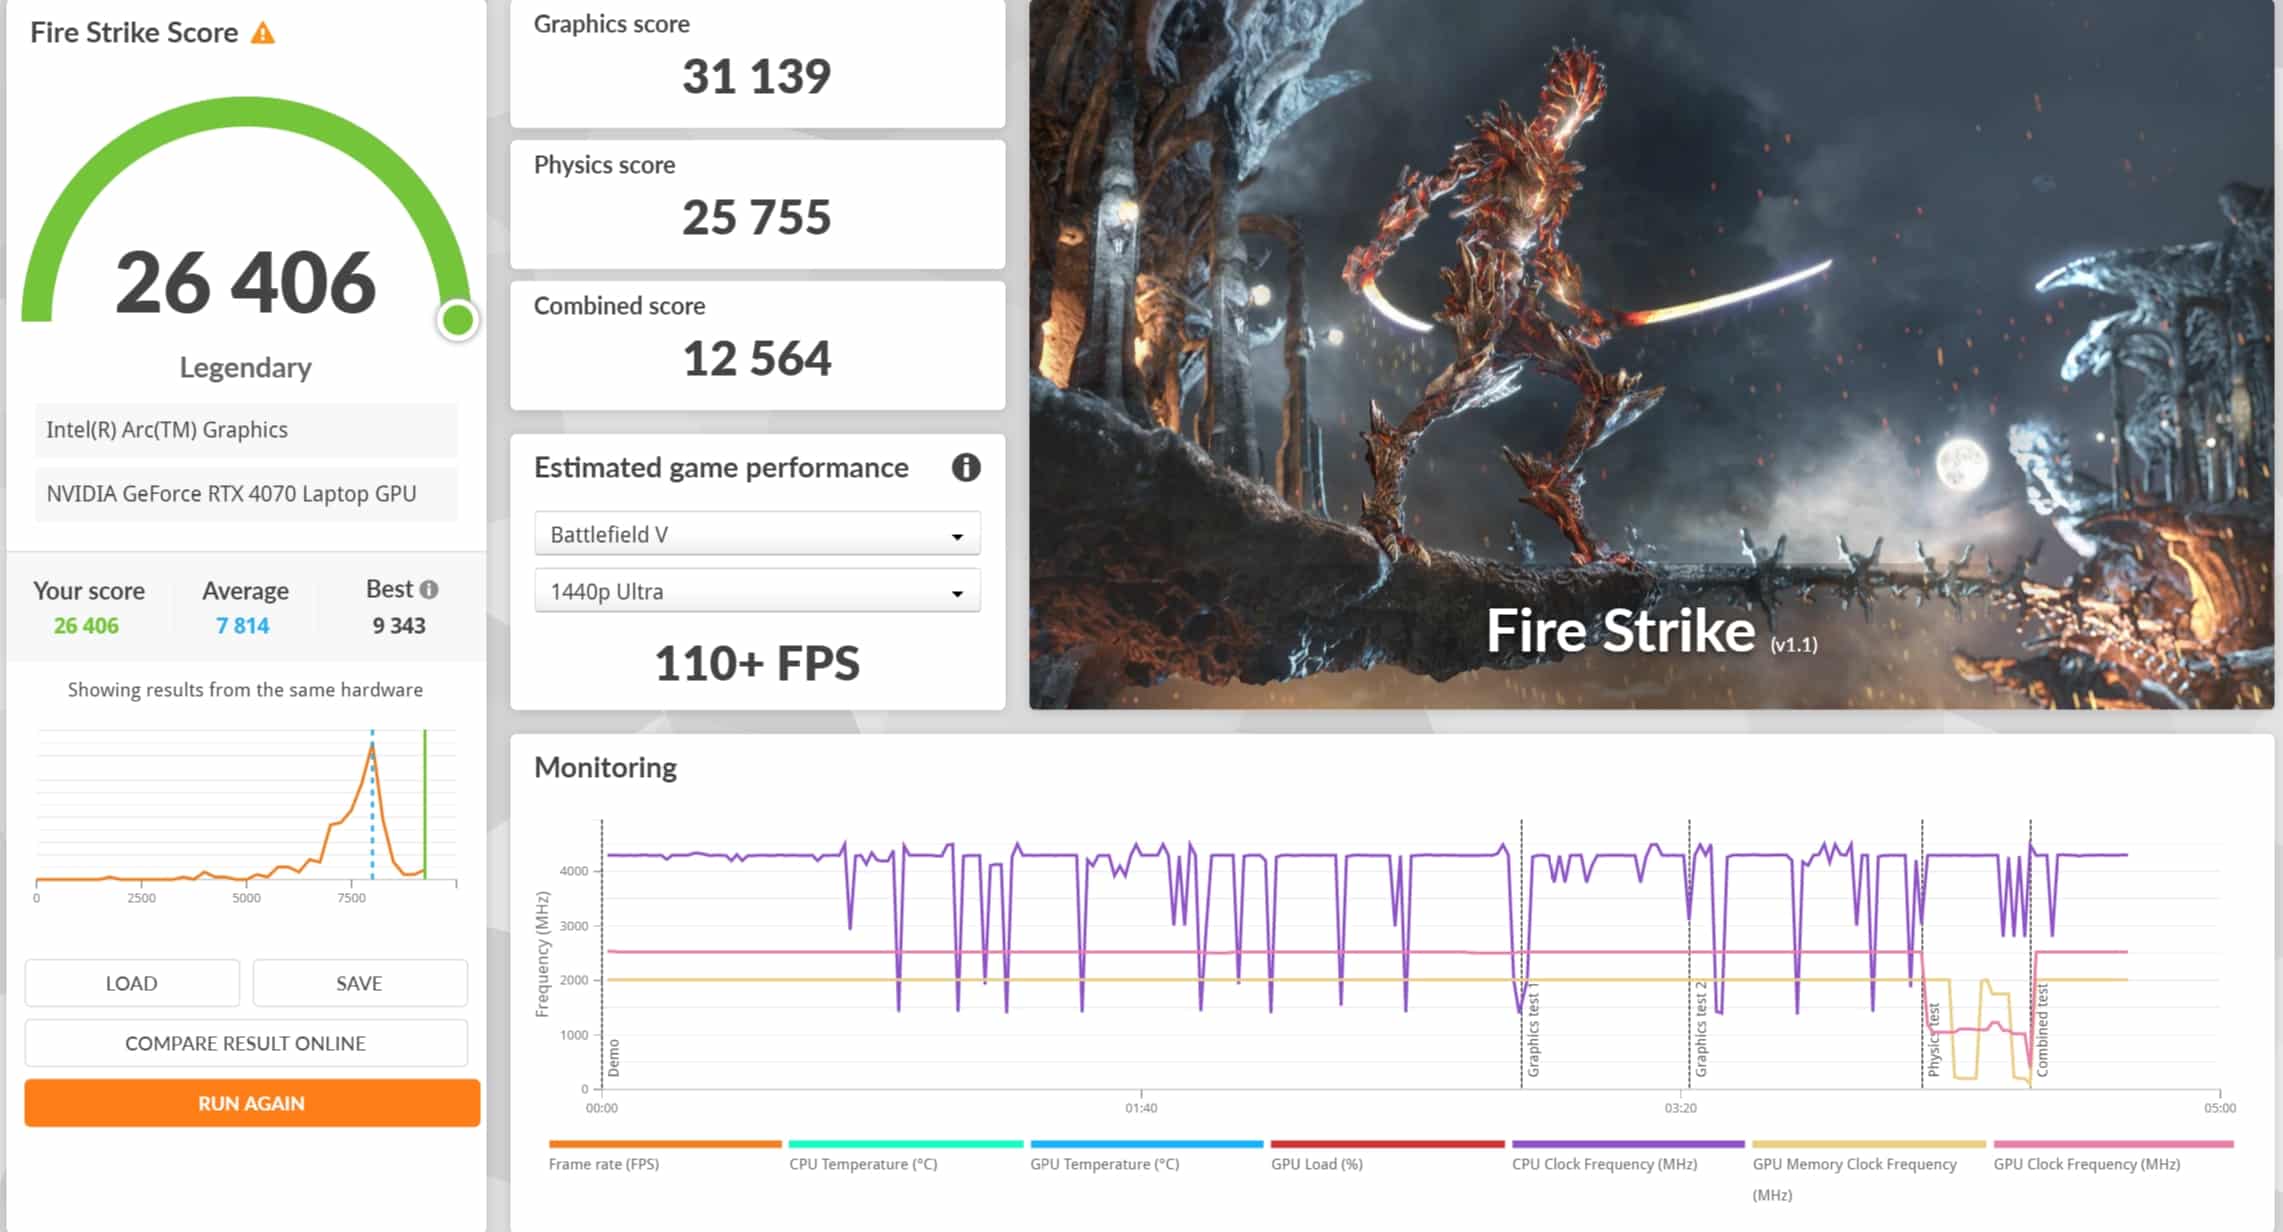Click the purple CPU Clock Frequency legend bar
The image size is (2283, 1232).
pyautogui.click(x=1627, y=1144)
